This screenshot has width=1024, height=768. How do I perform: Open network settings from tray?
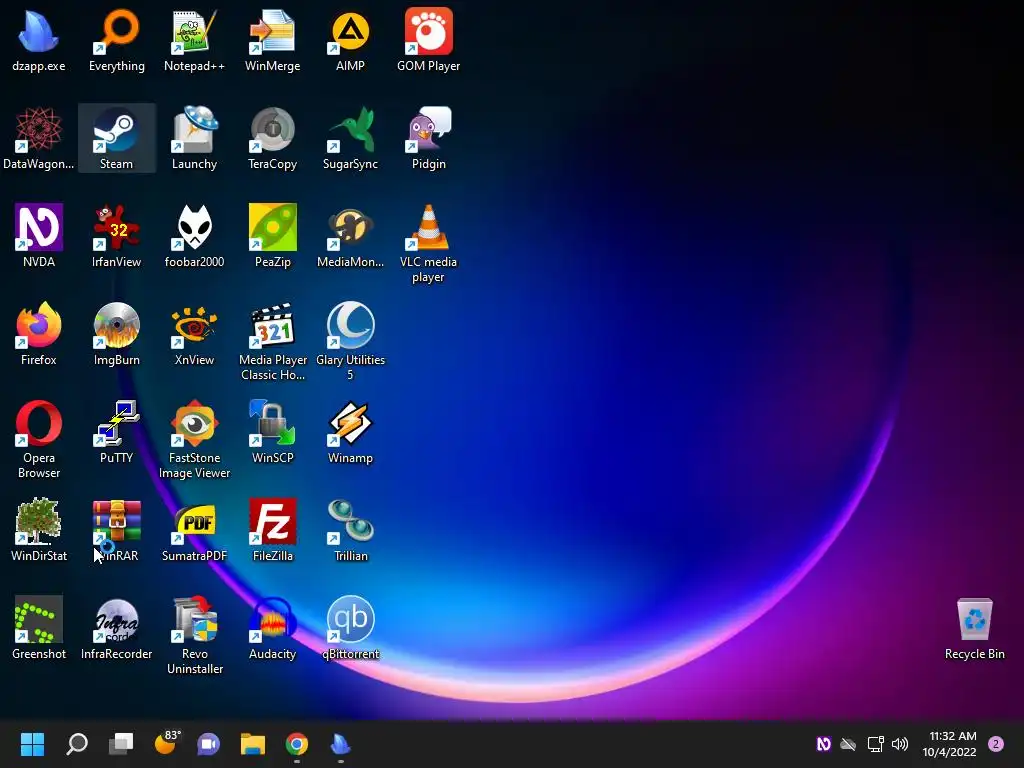click(x=875, y=744)
